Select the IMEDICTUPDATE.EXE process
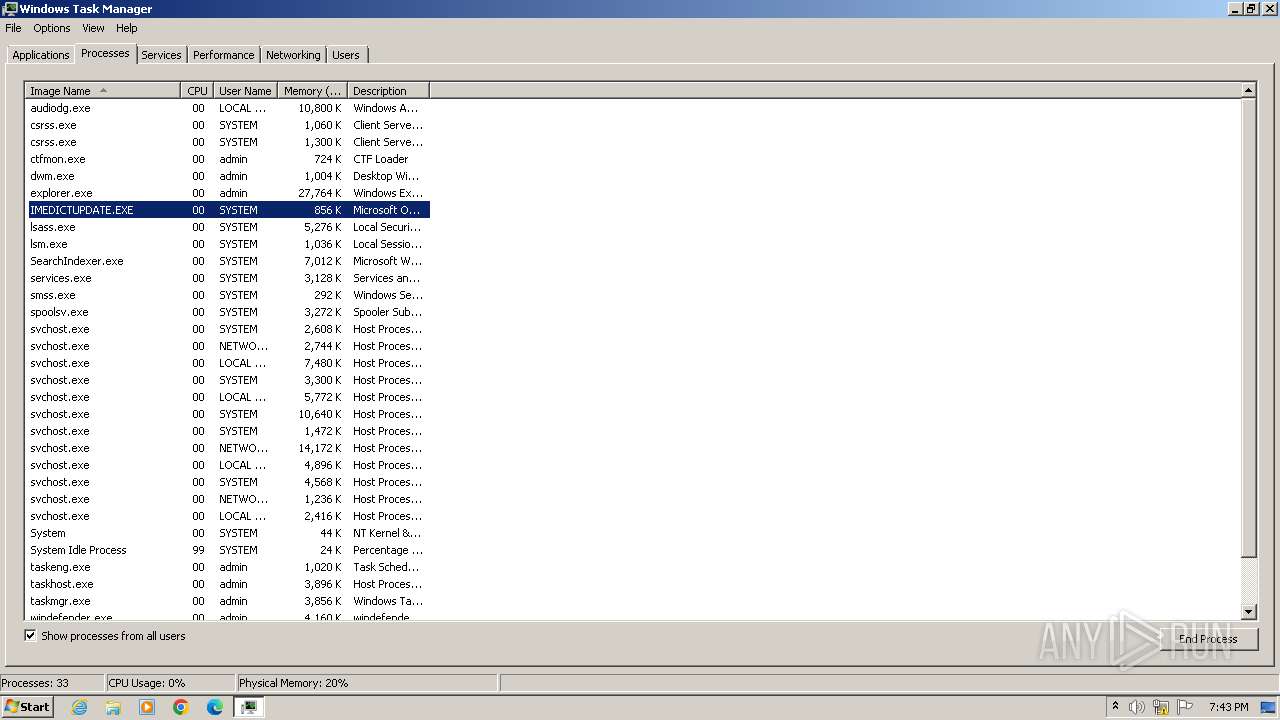Viewport: 1280px width, 720px height. point(228,210)
